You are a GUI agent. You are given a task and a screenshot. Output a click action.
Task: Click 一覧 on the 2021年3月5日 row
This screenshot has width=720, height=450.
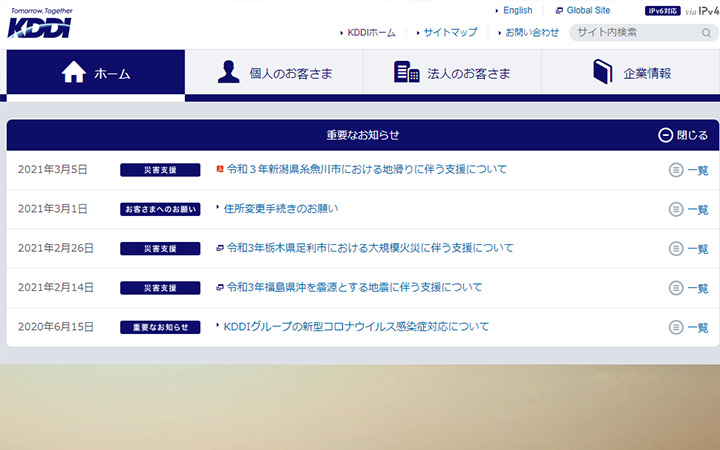tap(698, 170)
